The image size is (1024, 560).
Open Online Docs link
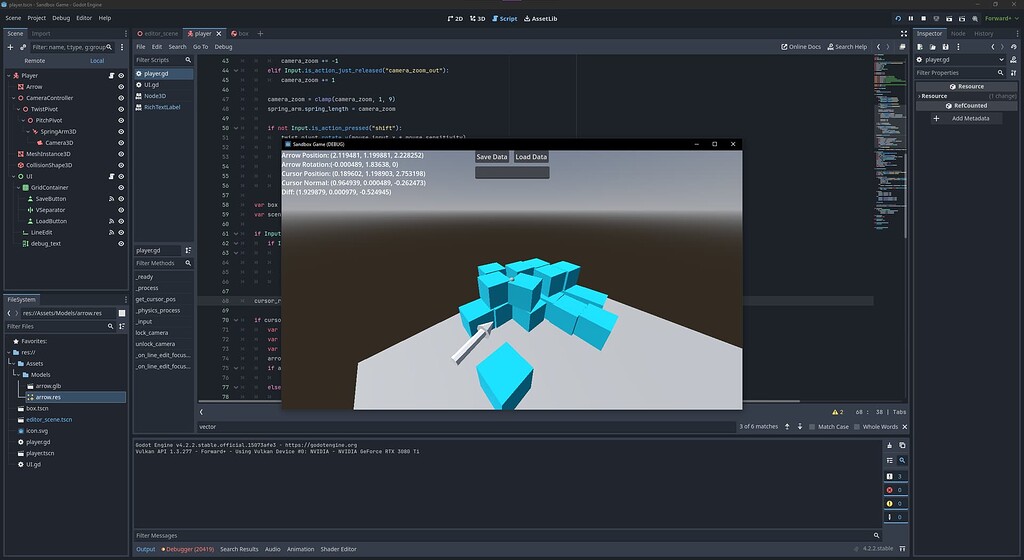point(801,47)
